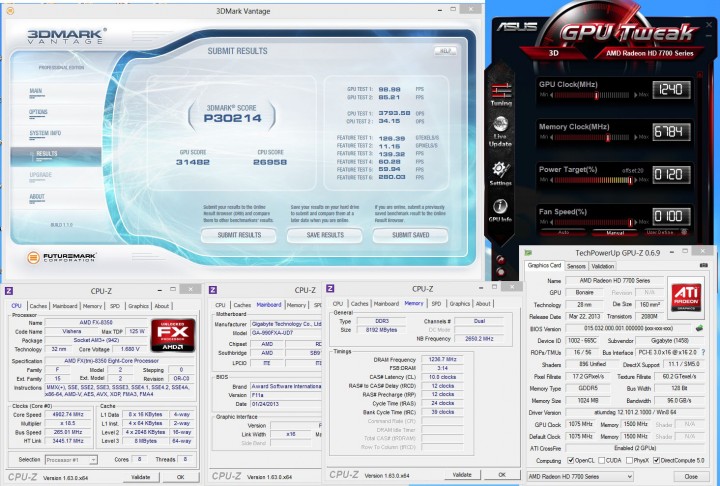Select the Graphics Card tab in GPU-Z
Viewport: 720px width, 486px height.
tap(544, 265)
